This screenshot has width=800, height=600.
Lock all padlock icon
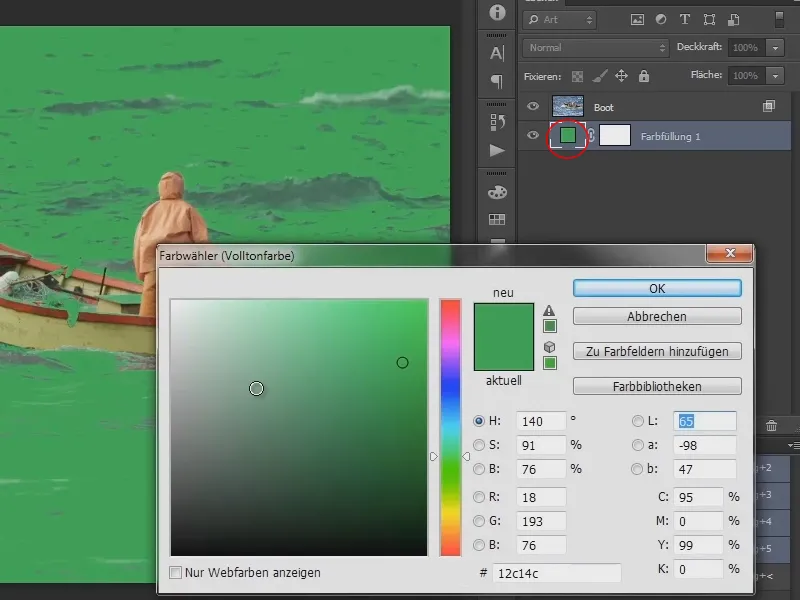(644, 76)
